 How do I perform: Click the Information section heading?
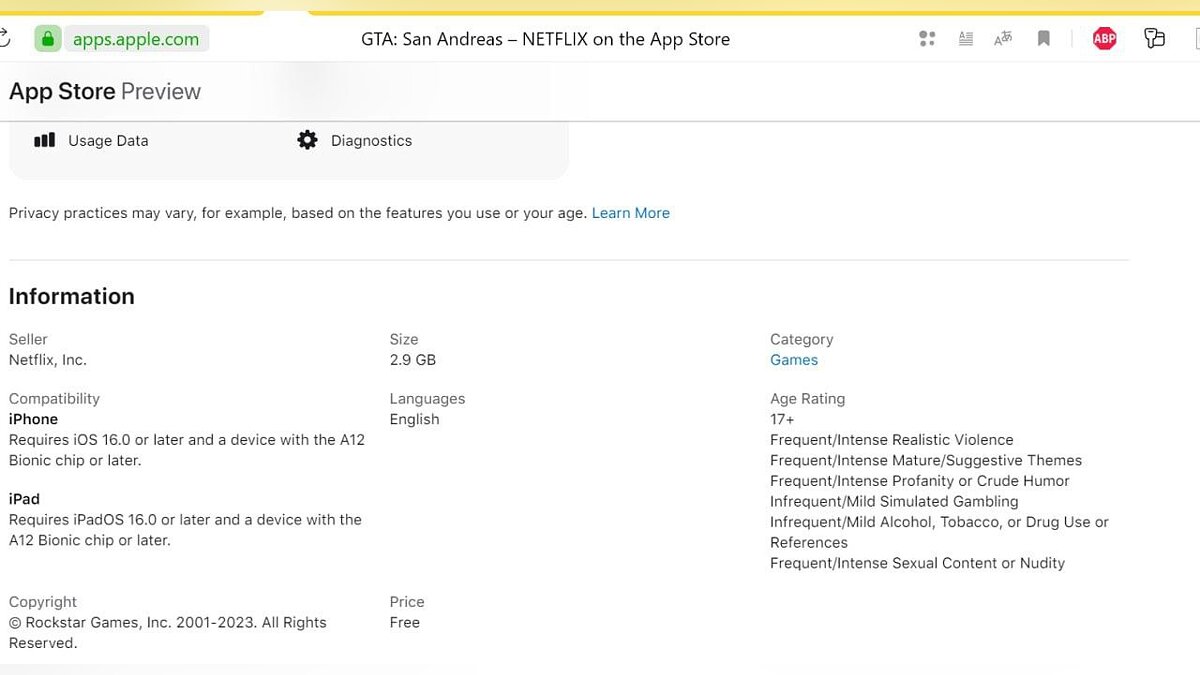point(72,296)
